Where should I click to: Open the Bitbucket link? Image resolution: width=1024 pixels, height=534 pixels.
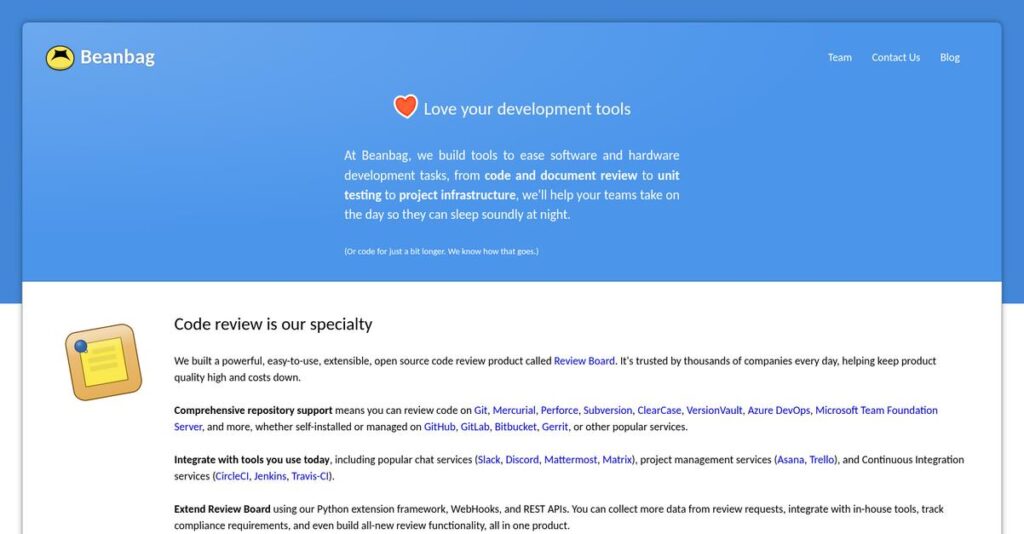pyautogui.click(x=515, y=427)
